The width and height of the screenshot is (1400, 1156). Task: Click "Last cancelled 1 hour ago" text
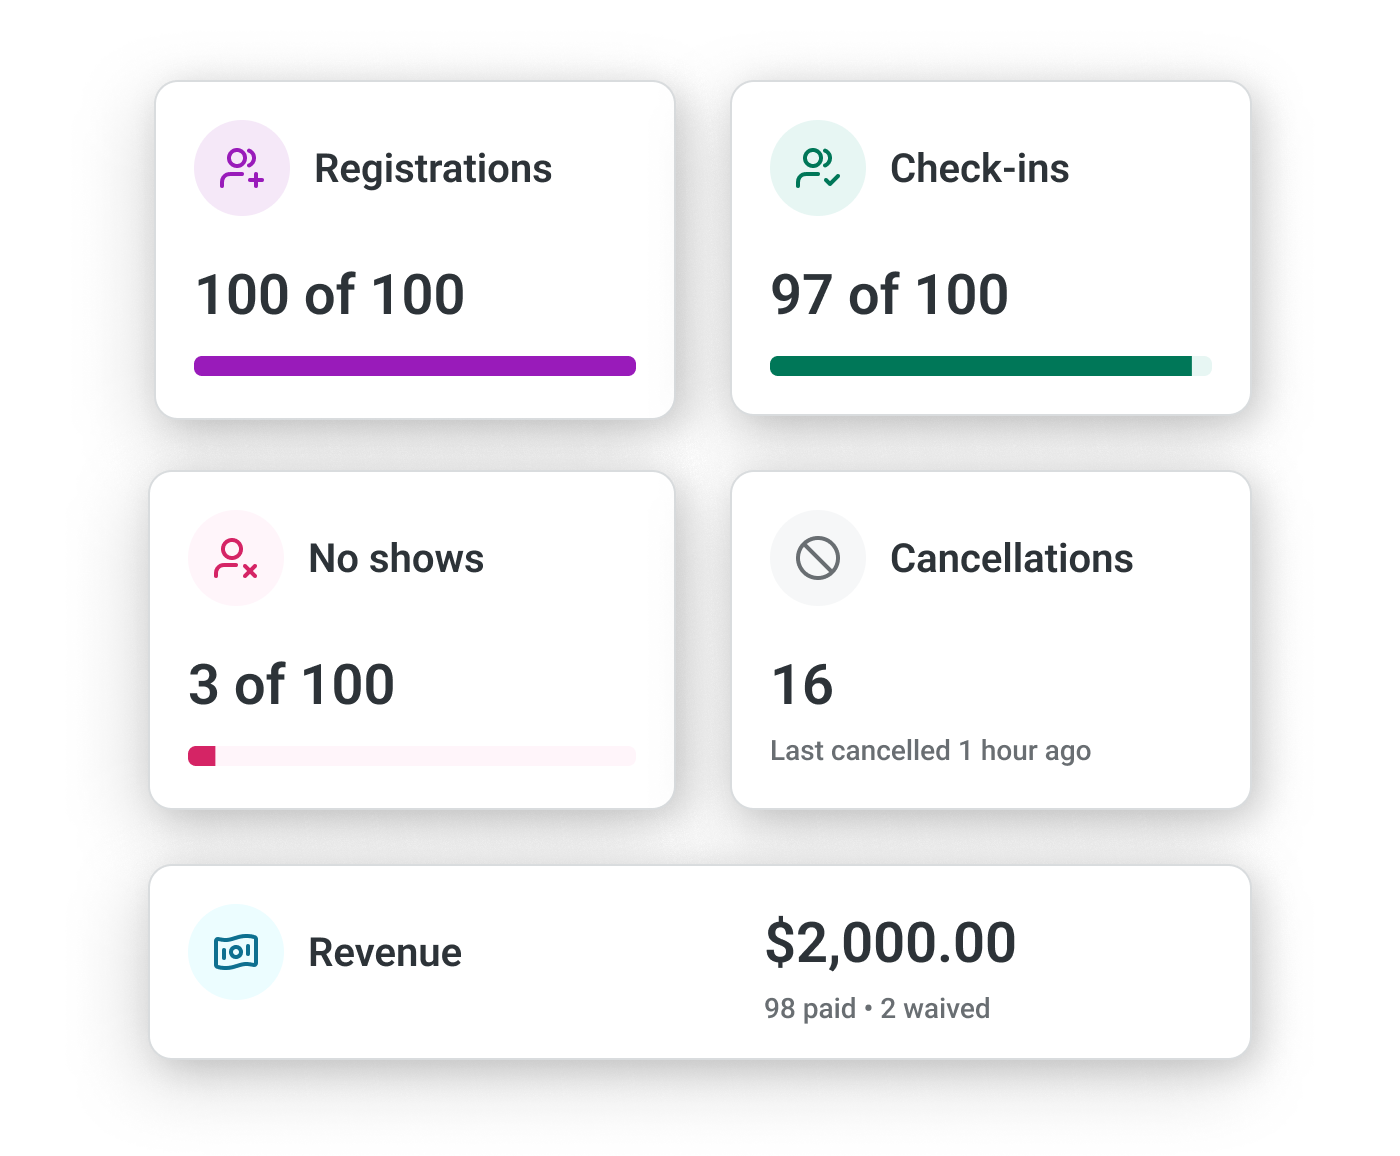[930, 751]
